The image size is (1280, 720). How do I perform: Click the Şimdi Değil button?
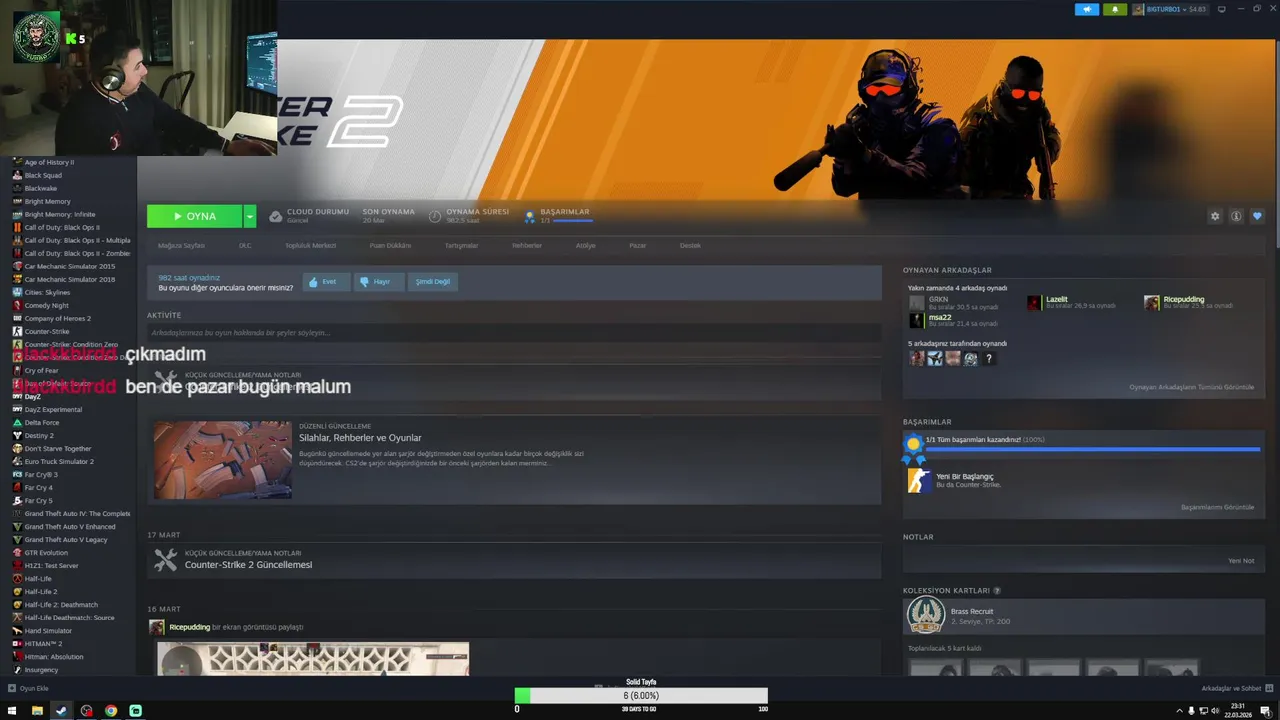pos(433,282)
